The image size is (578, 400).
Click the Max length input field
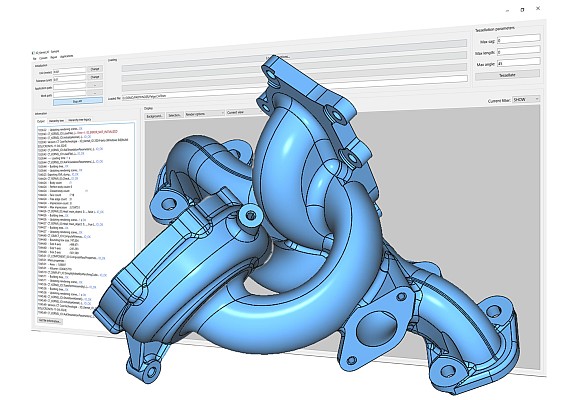[x=519, y=51]
